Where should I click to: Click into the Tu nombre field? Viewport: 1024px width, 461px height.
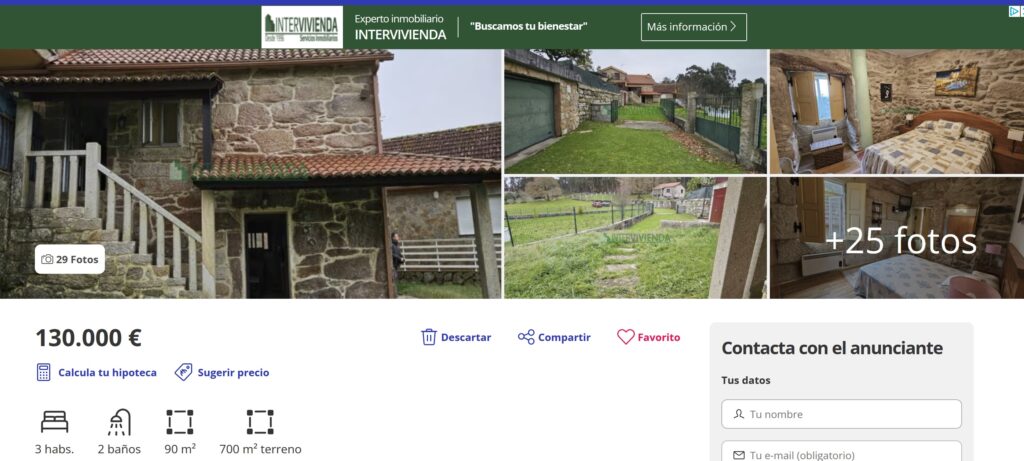click(x=841, y=414)
